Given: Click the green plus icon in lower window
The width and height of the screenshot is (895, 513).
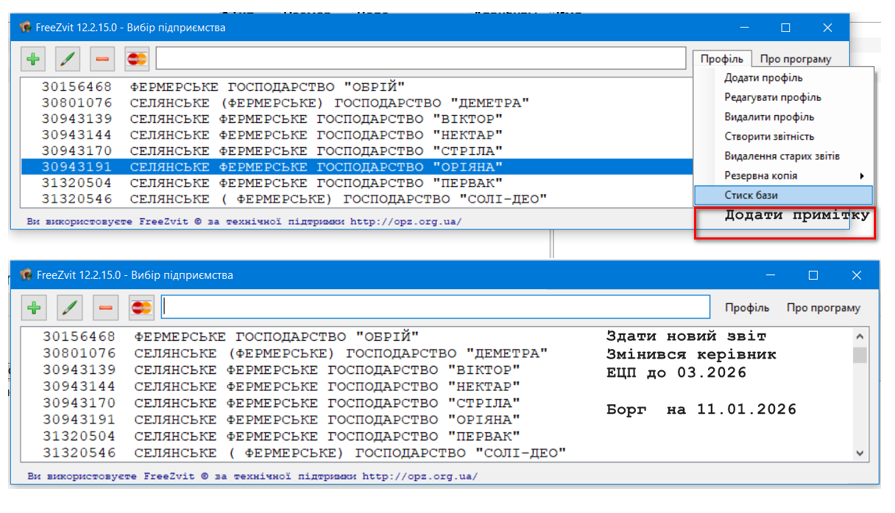Looking at the screenshot, I should 35,307.
